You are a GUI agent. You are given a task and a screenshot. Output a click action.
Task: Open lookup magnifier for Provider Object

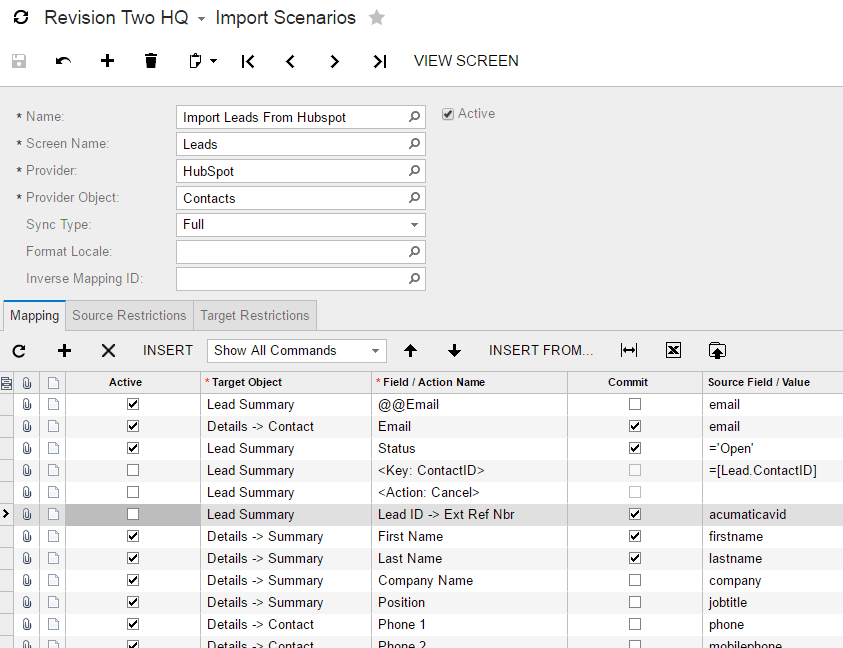tap(414, 197)
